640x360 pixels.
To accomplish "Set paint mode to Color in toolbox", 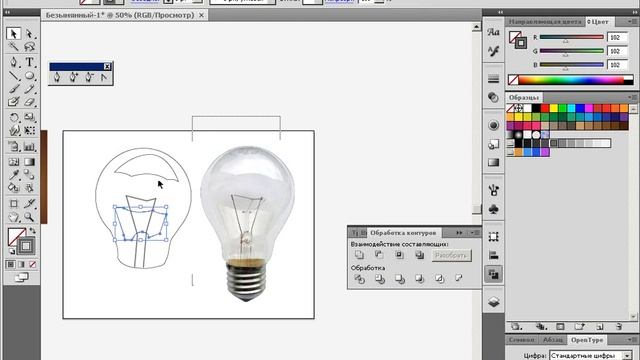I will (x=11, y=264).
